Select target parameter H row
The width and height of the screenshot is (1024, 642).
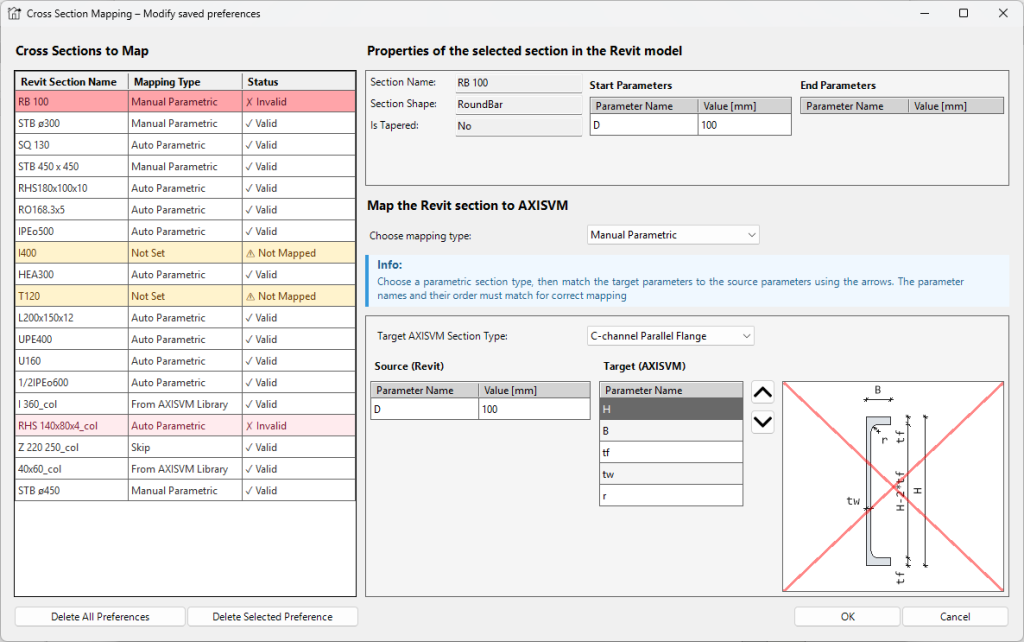[670, 409]
